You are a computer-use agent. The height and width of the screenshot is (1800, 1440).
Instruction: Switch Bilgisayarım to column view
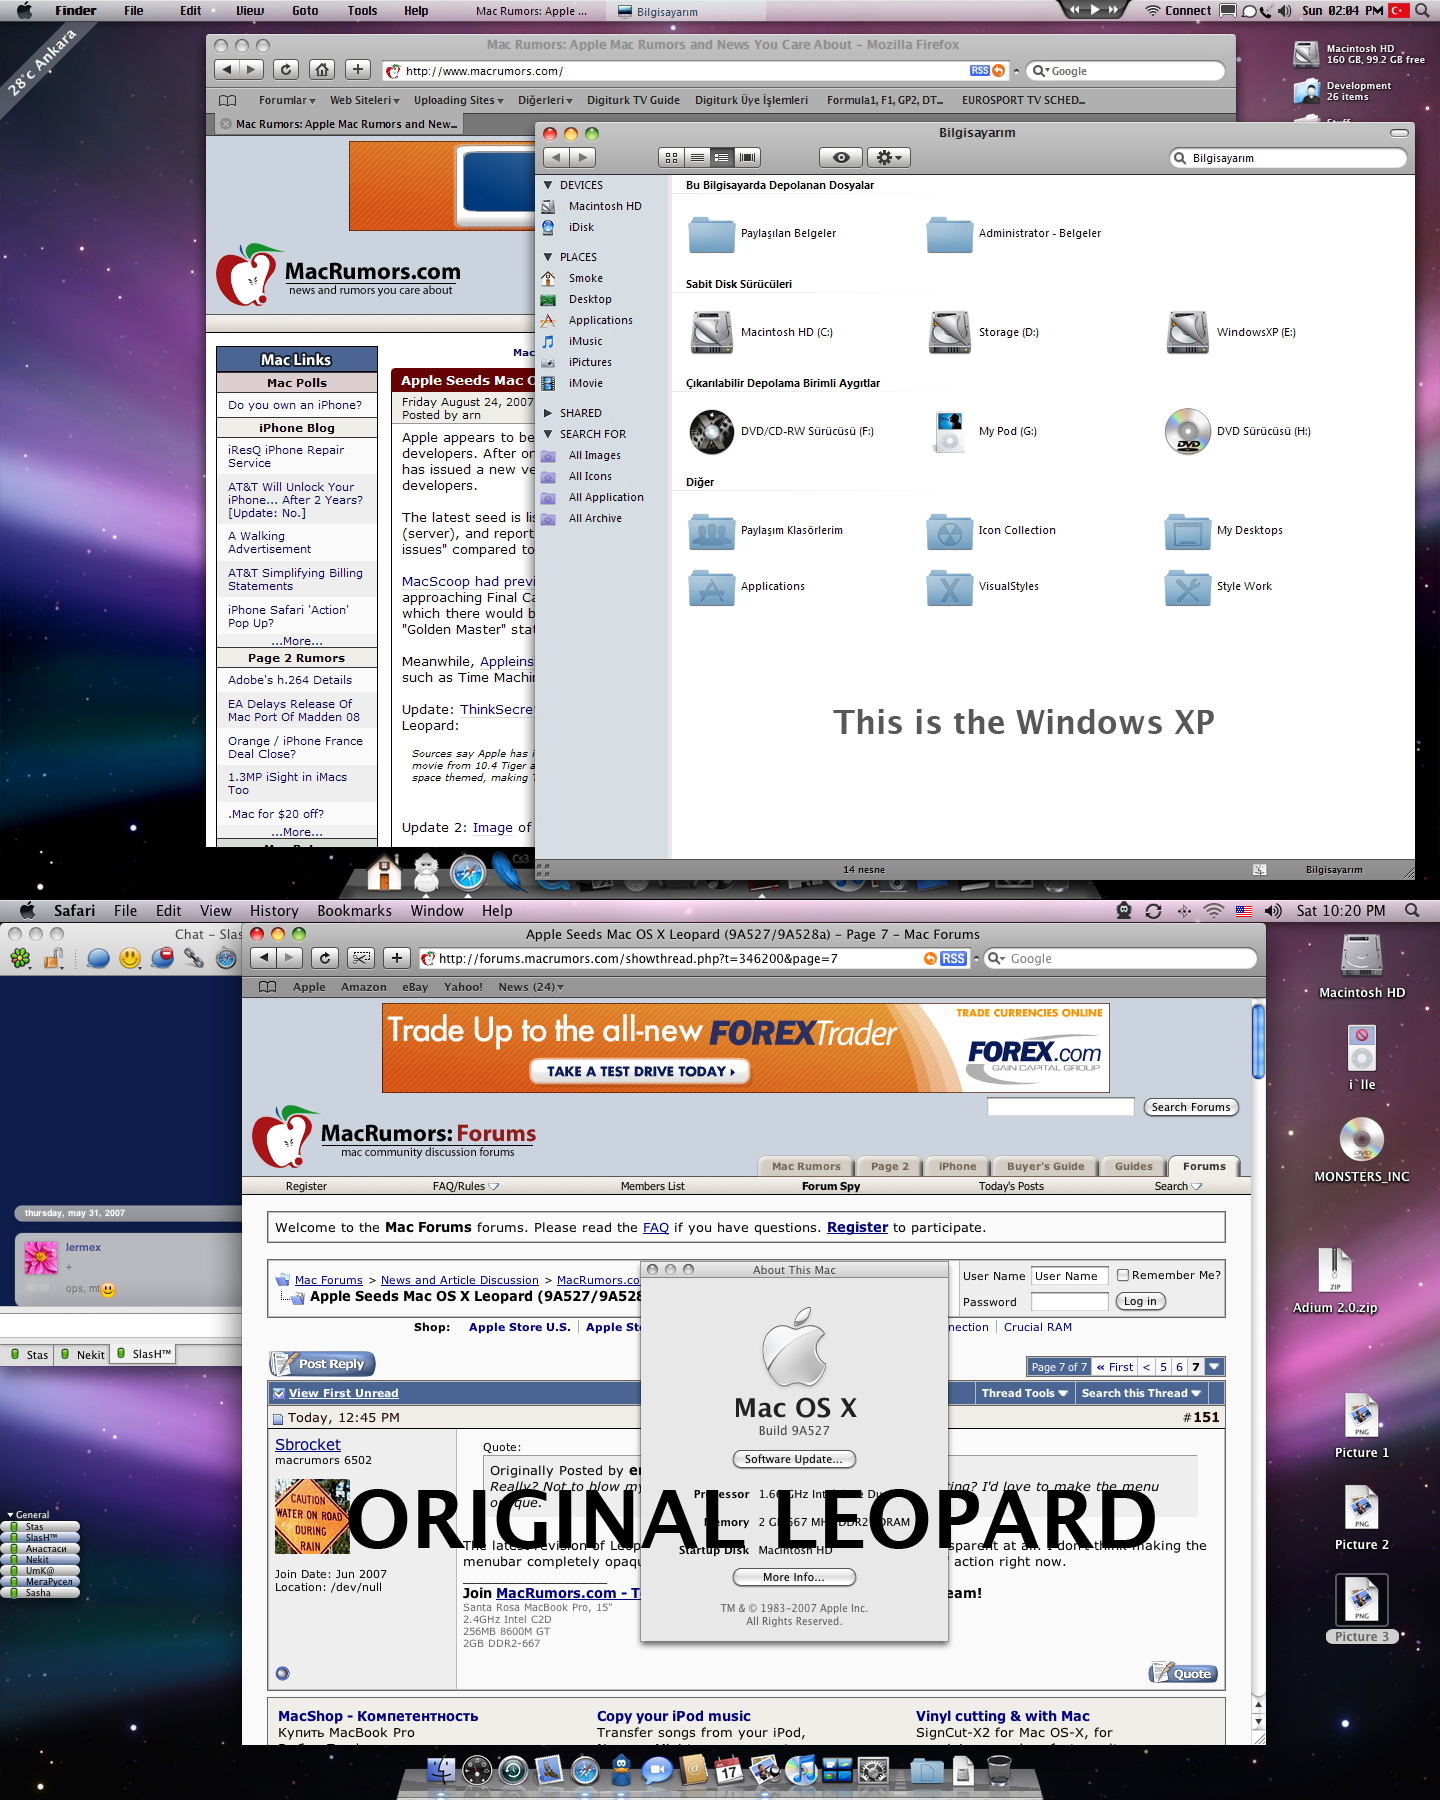point(722,157)
